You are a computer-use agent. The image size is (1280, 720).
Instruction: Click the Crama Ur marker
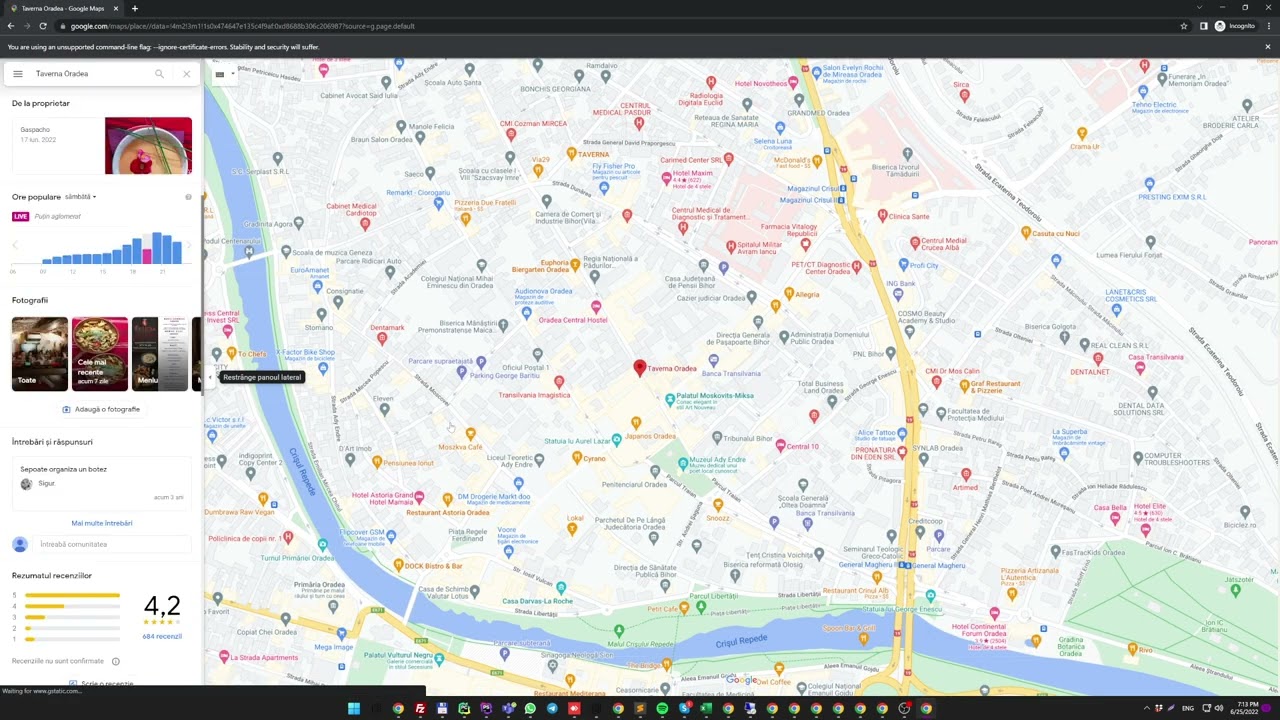coord(1082,133)
